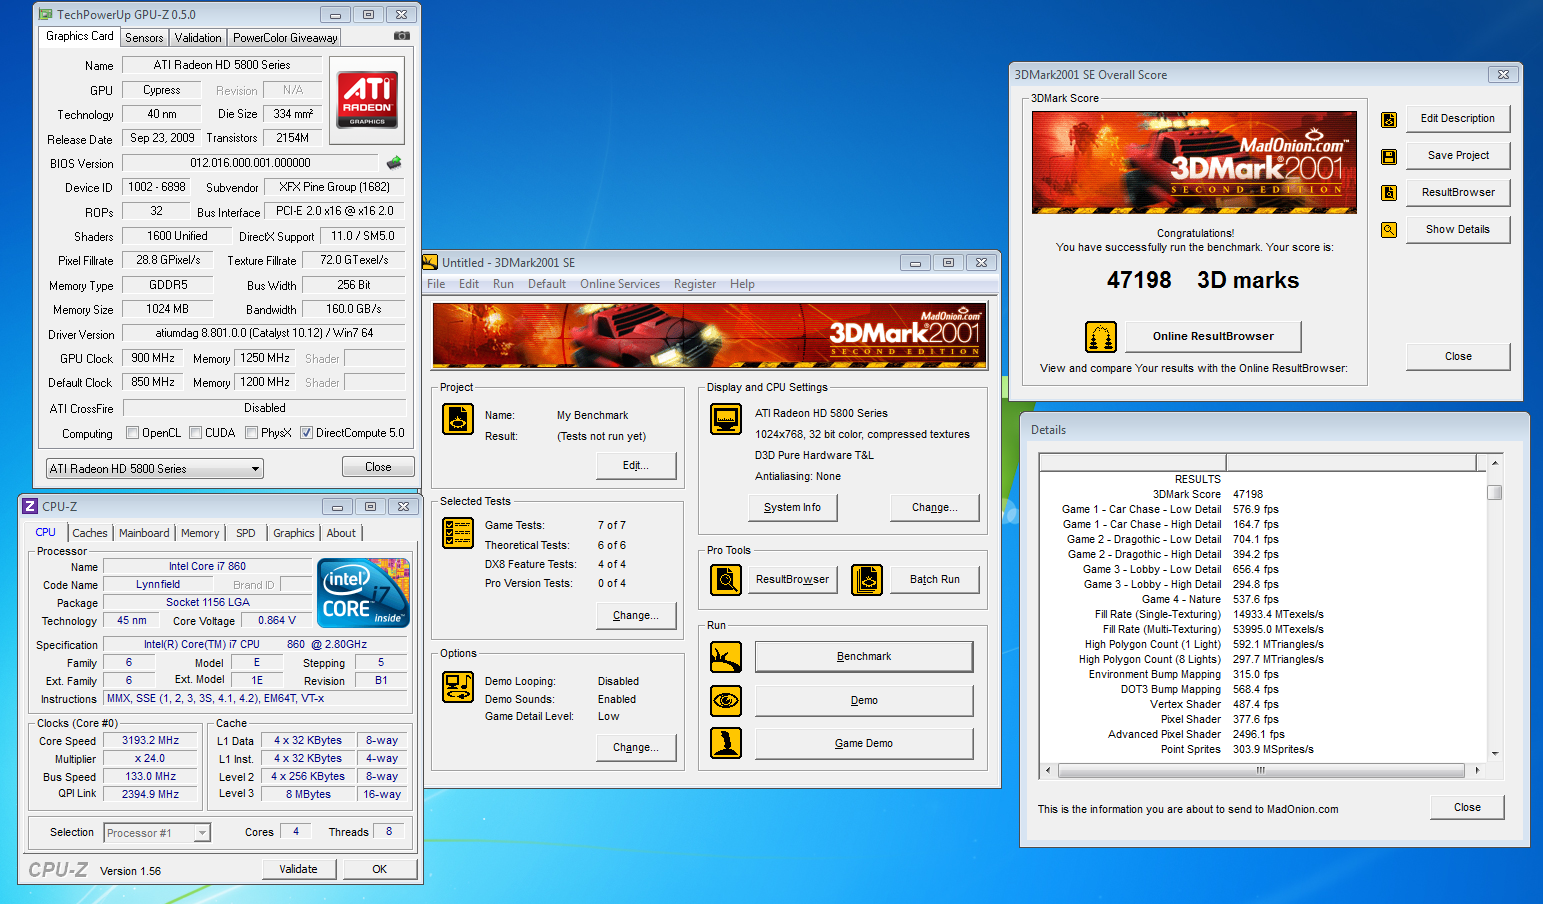Screen dimensions: 1543x904
Task: Click the Benchmark run icon
Action: (x=726, y=657)
